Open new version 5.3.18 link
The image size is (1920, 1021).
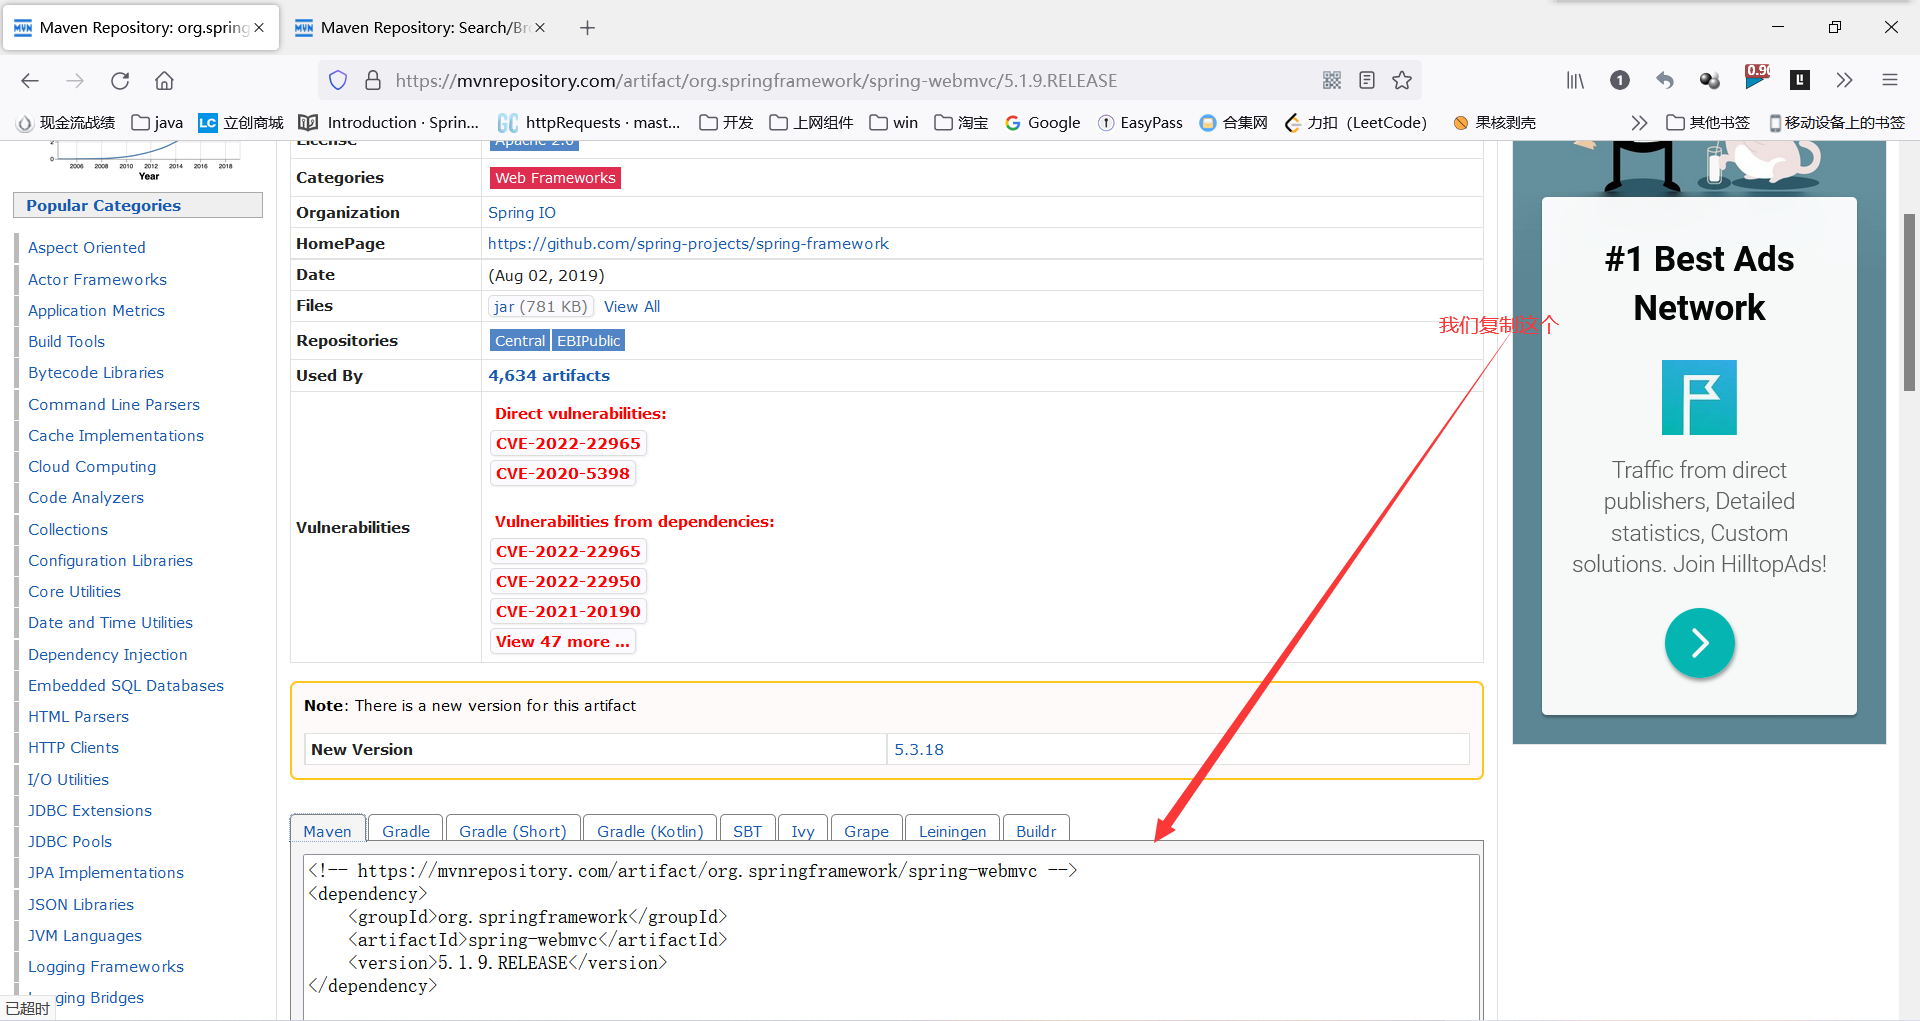pos(919,750)
